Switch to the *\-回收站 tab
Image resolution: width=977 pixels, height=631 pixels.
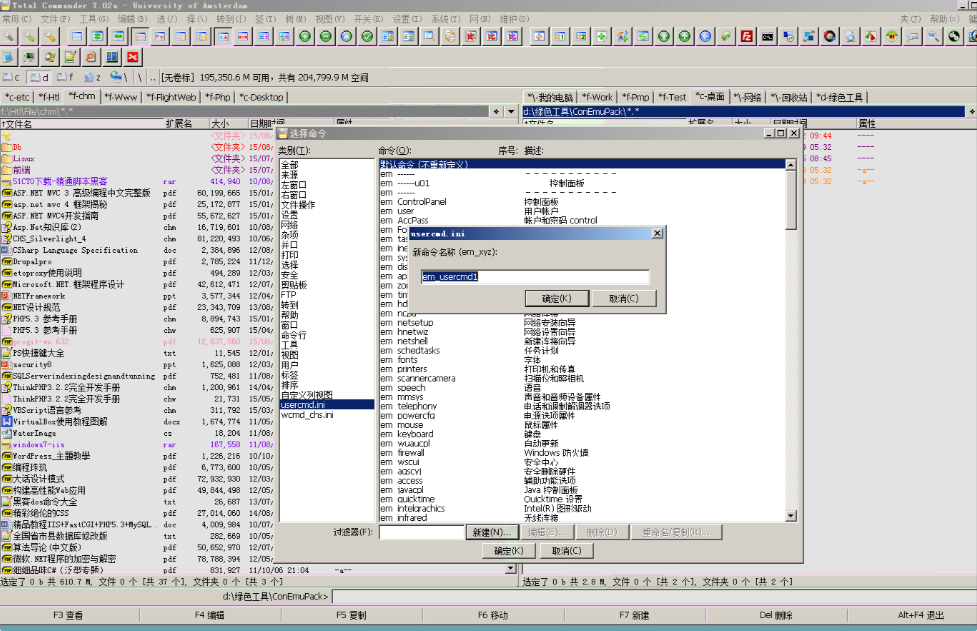point(788,97)
